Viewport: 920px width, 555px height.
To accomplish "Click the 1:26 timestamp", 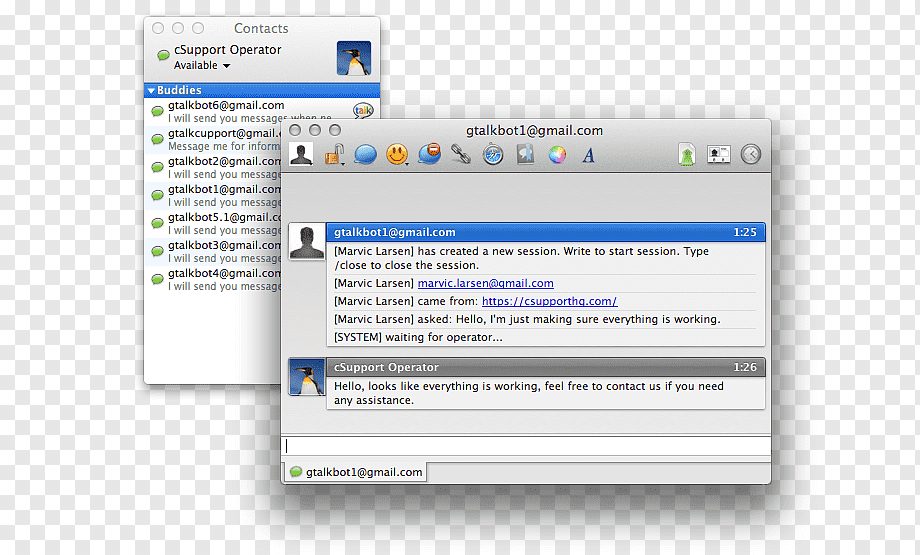I will point(745,367).
